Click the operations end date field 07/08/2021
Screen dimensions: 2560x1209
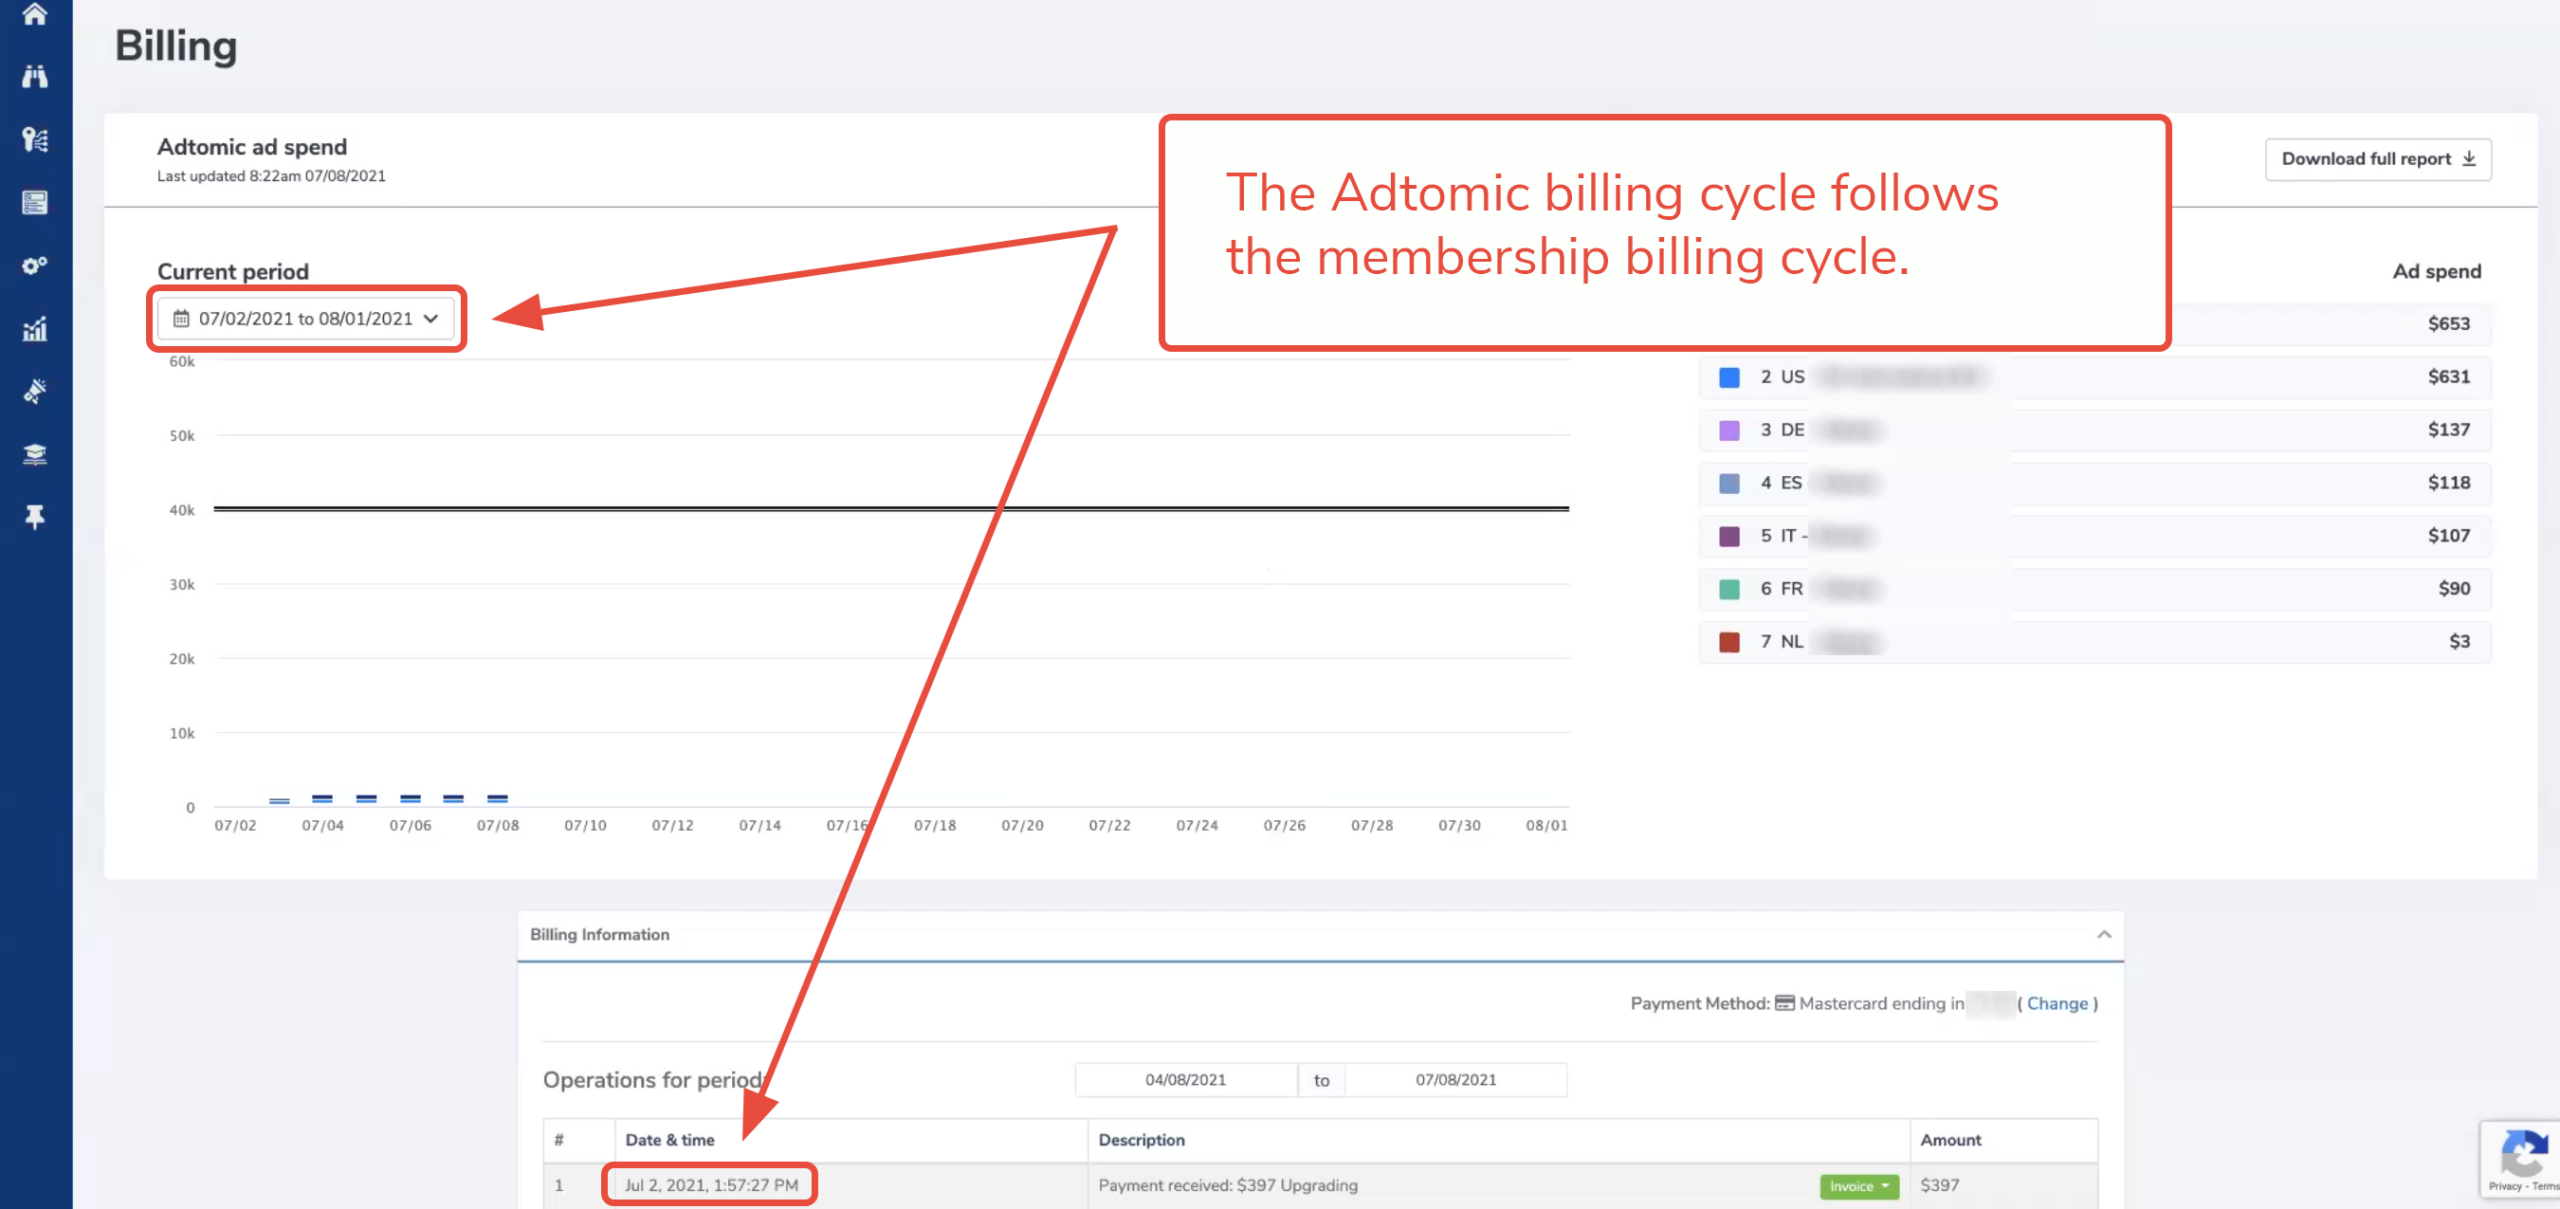(x=1455, y=1080)
